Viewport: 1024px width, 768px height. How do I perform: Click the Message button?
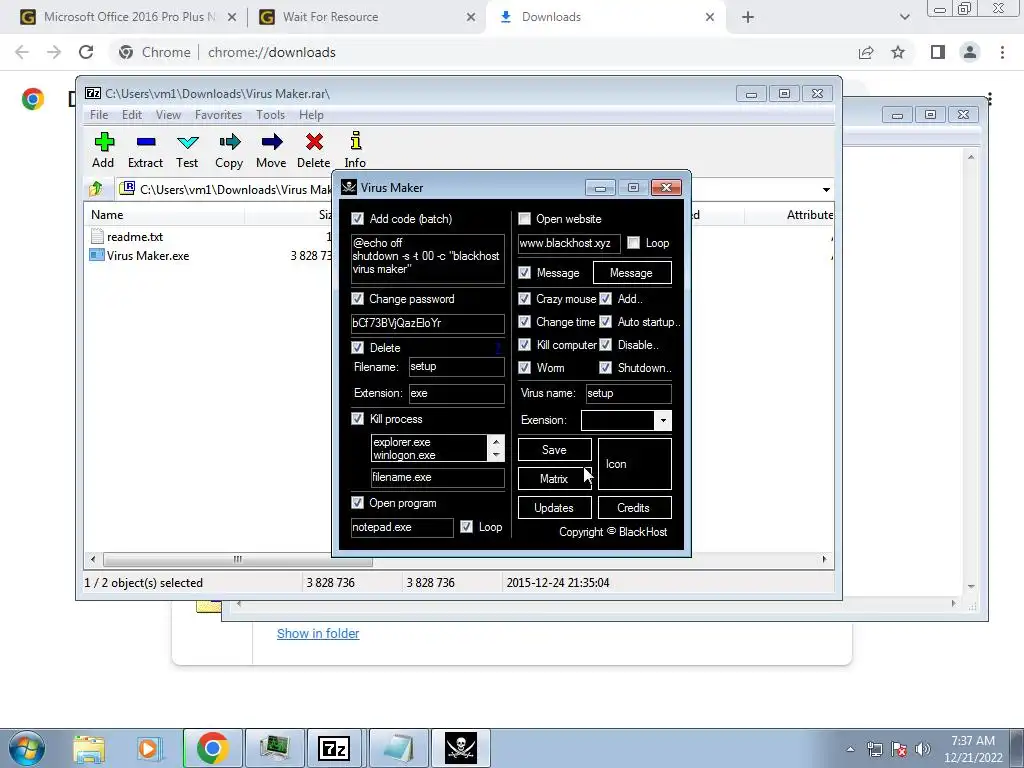click(x=632, y=273)
